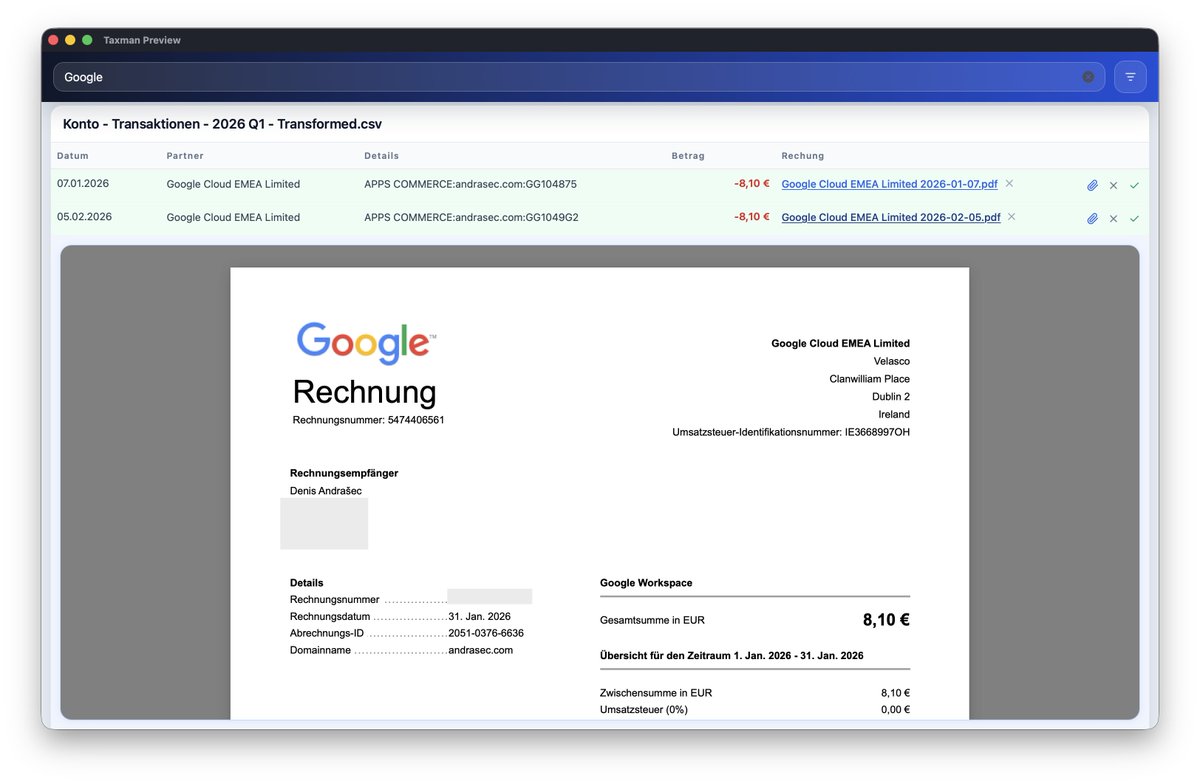Select the Details column header
The height and width of the screenshot is (784, 1200).
[x=382, y=156]
